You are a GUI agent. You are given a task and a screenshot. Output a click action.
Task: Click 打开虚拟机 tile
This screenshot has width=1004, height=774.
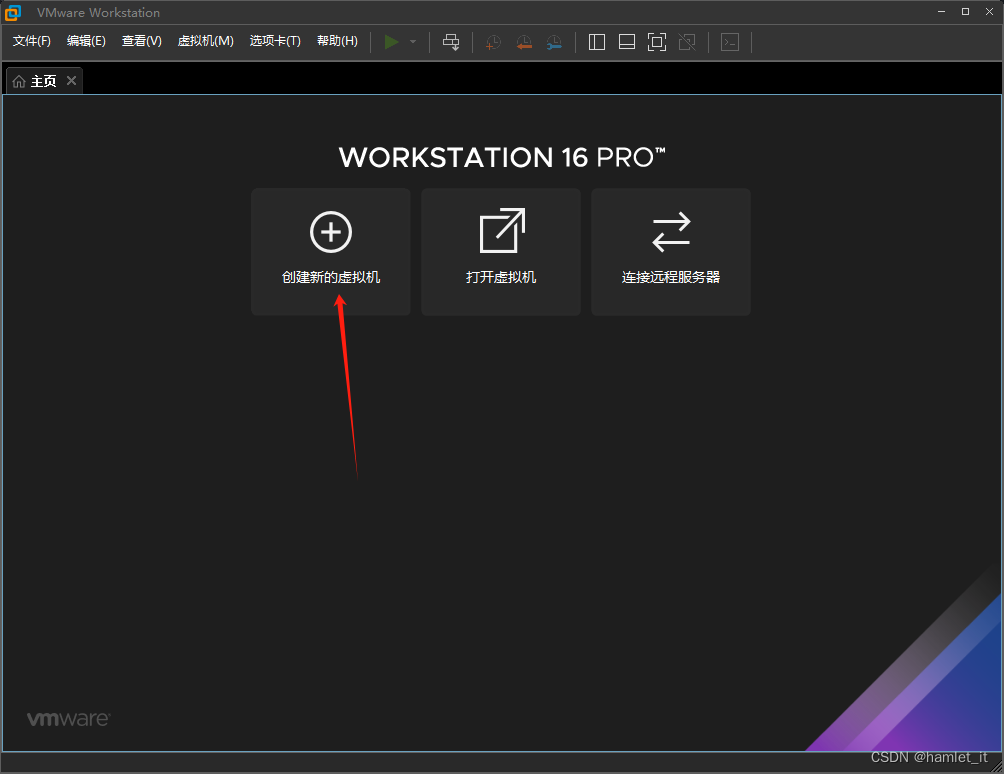tap(501, 252)
